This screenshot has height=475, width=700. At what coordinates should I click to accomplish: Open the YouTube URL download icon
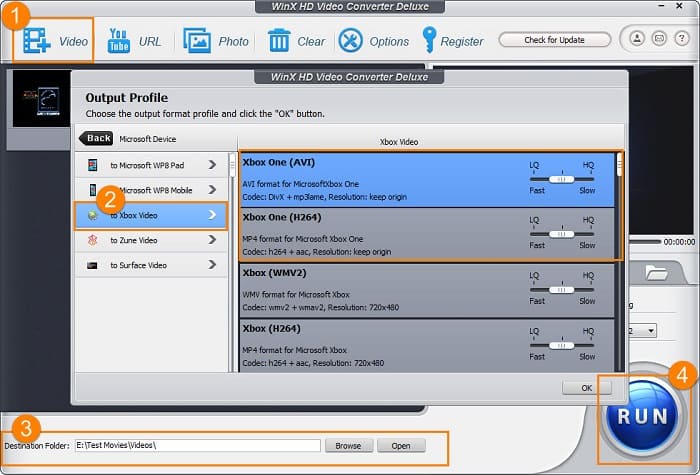[x=119, y=41]
